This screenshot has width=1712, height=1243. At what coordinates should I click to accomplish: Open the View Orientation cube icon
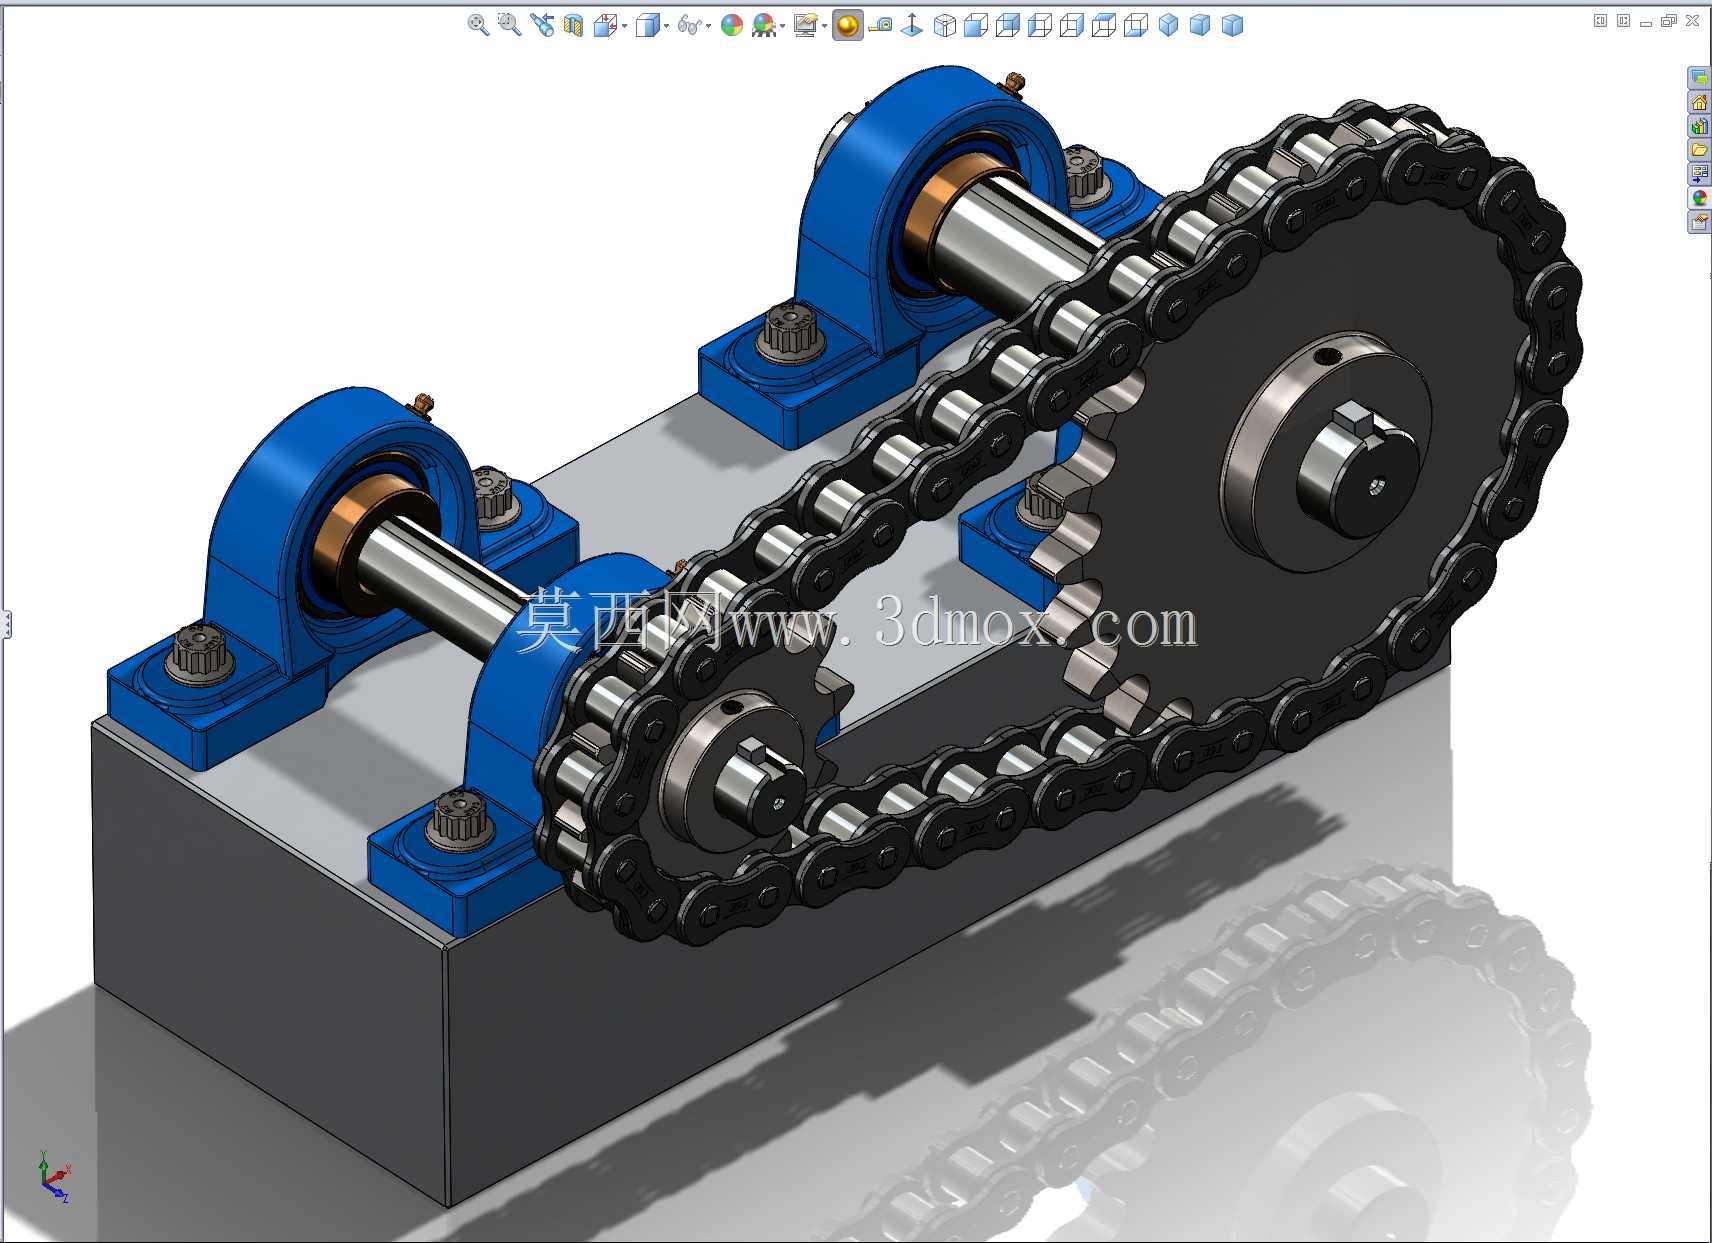pos(604,25)
